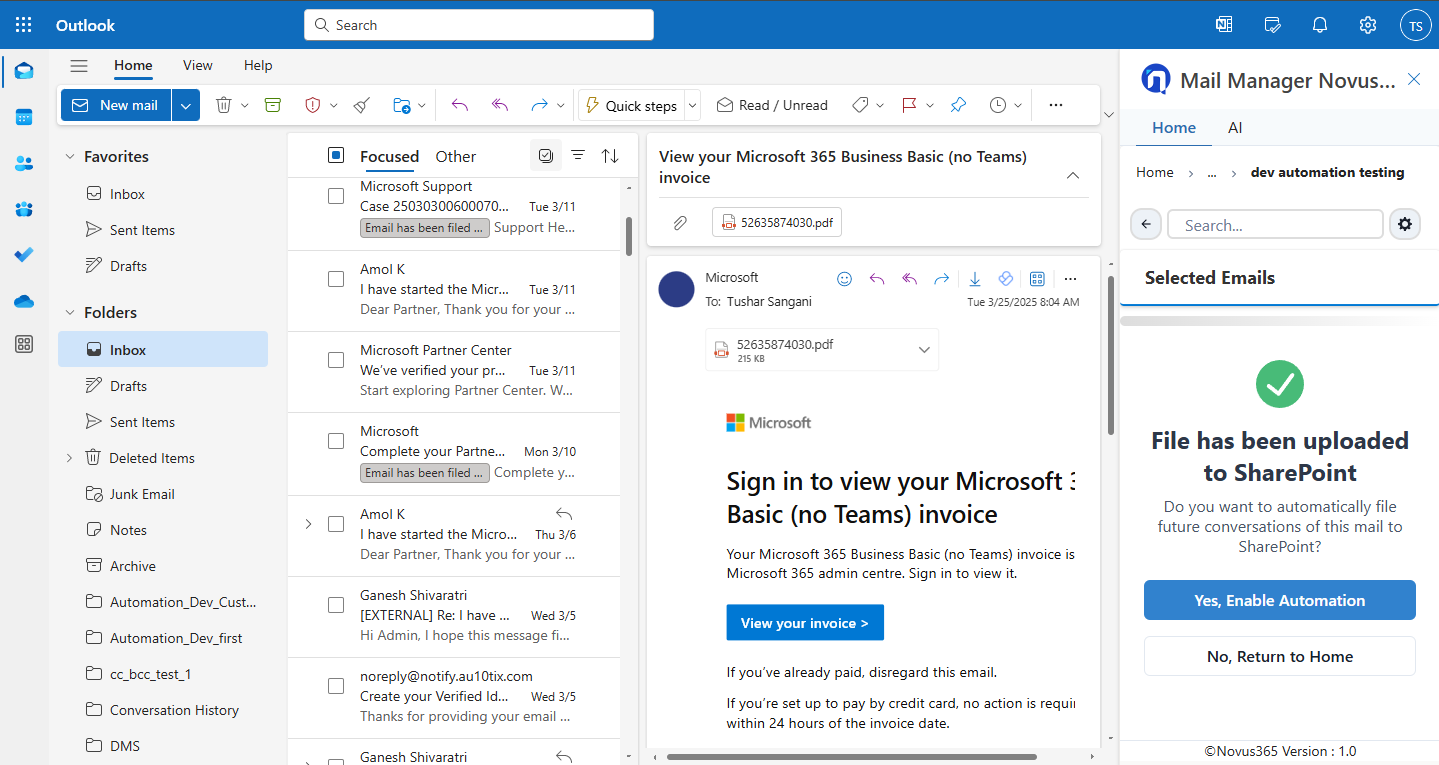This screenshot has height=765, width=1439.
Task: Switch to the Other inbox tab
Action: (456, 156)
